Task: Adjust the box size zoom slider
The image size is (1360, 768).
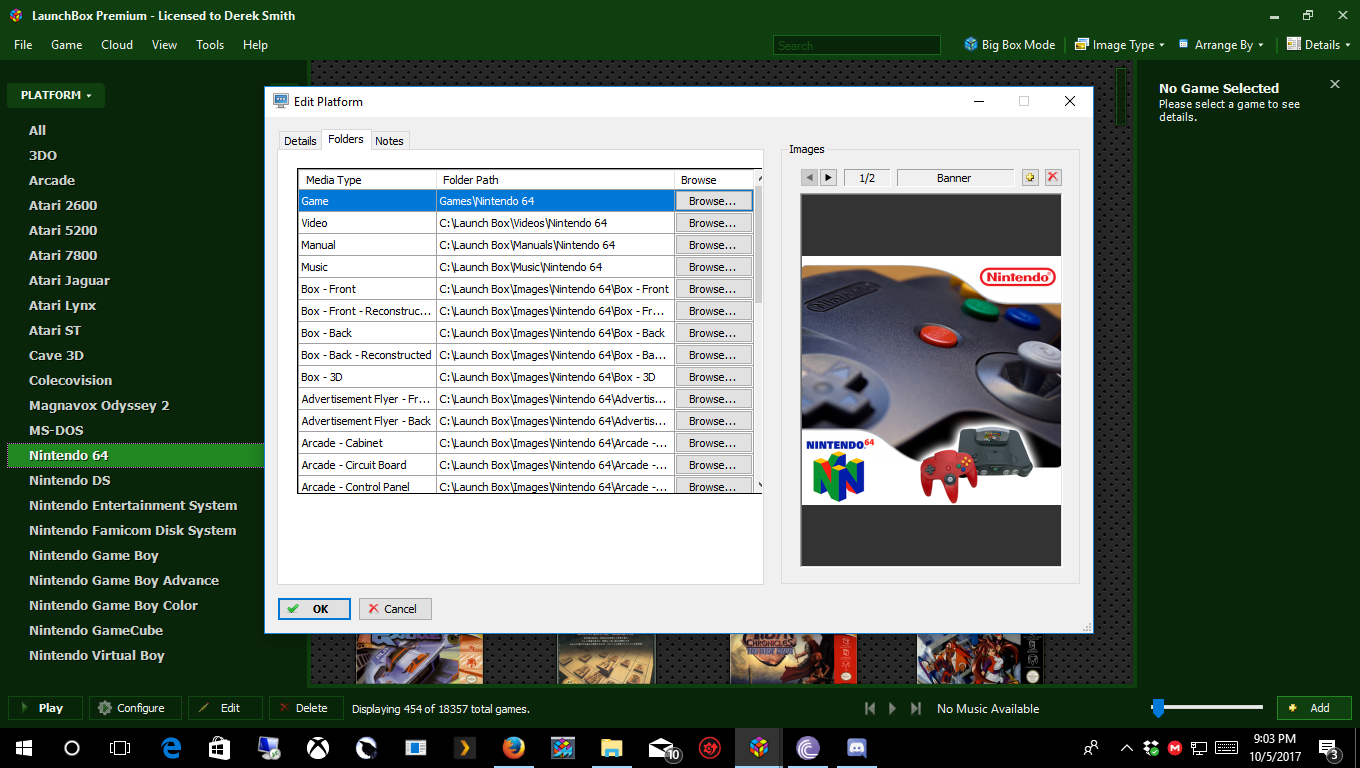Action: tap(1158, 708)
